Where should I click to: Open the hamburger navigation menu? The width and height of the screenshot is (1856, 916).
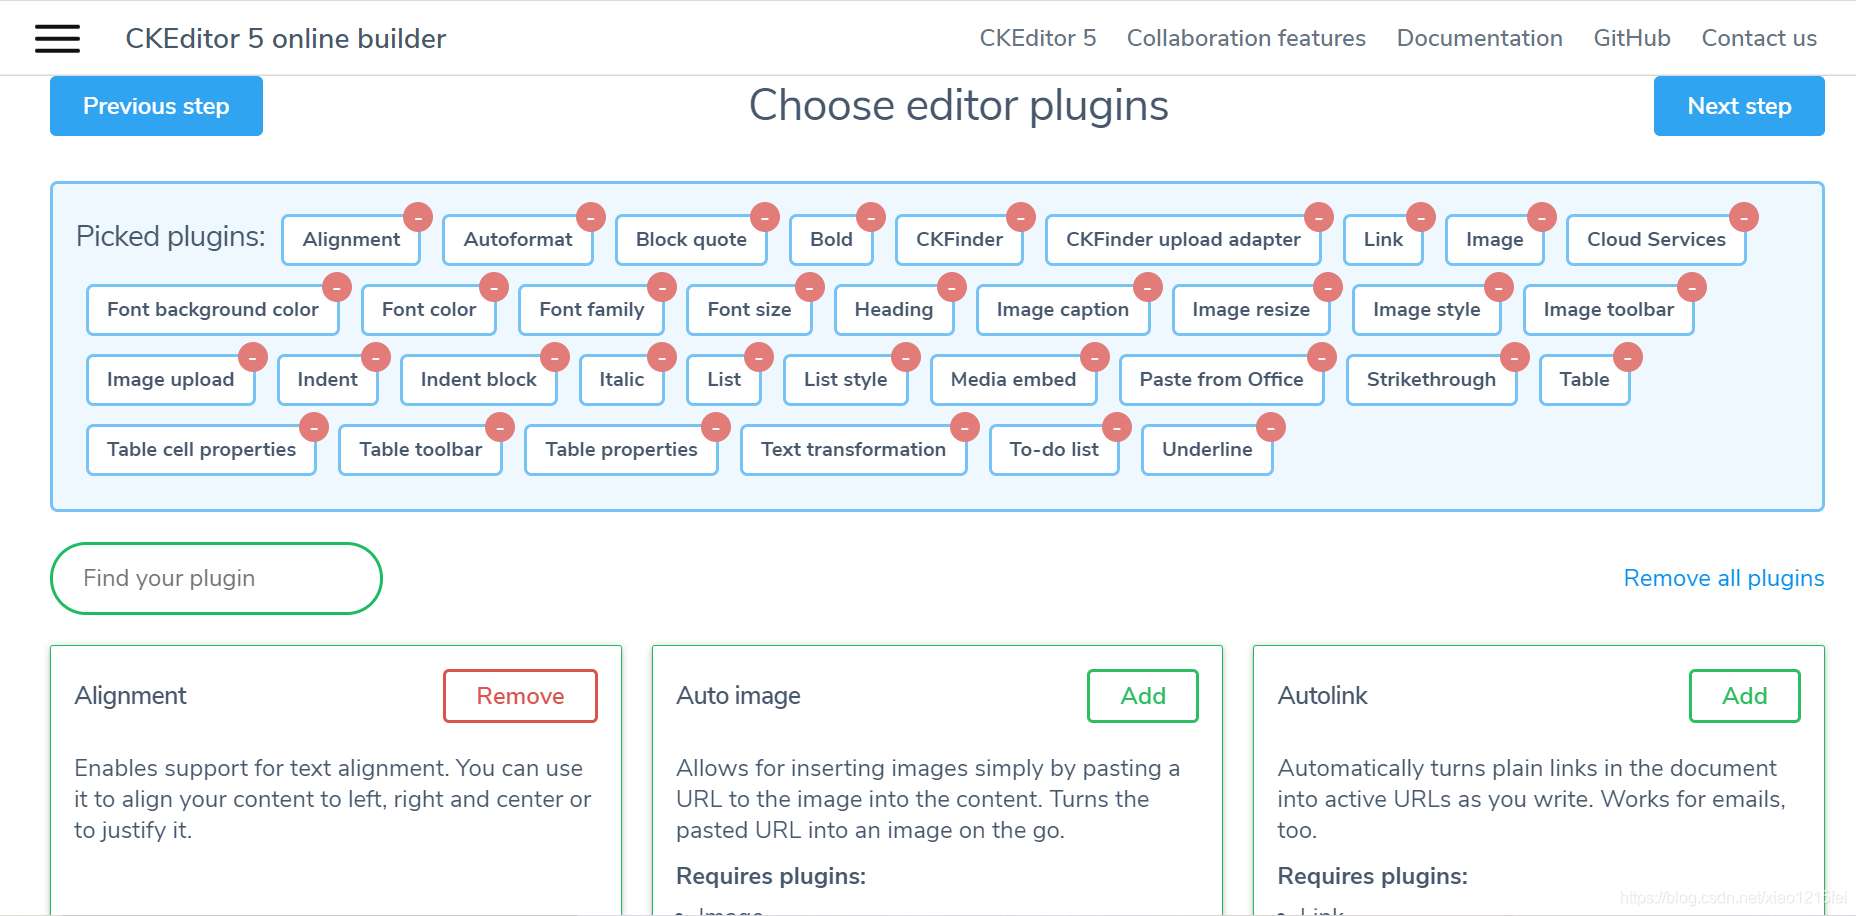(57, 38)
